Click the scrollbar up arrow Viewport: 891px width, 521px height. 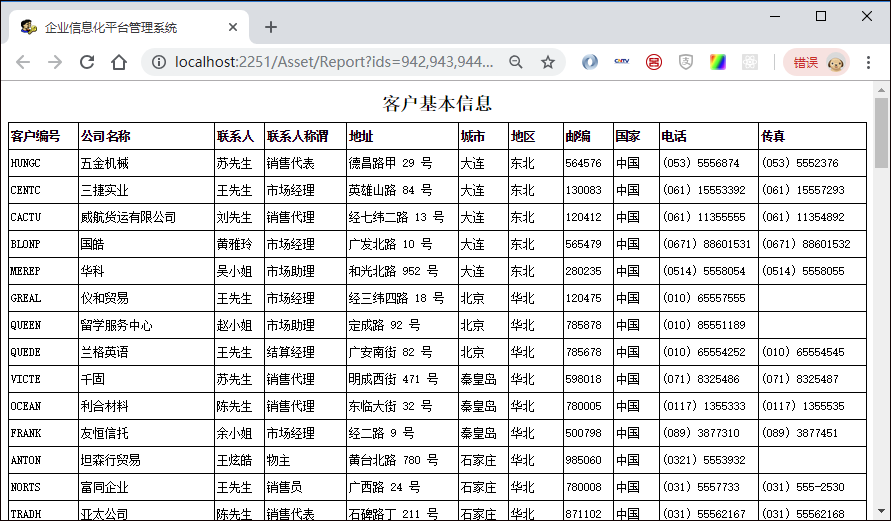pyautogui.click(x=881, y=90)
